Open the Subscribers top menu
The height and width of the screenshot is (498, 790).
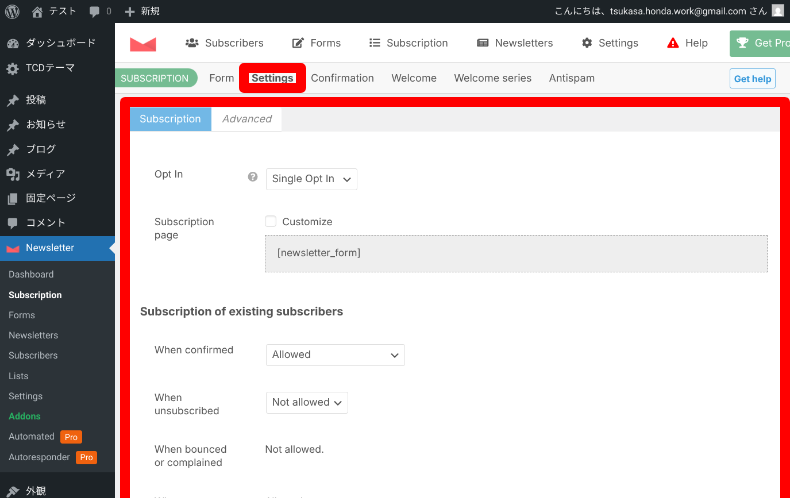pyautogui.click(x=224, y=43)
